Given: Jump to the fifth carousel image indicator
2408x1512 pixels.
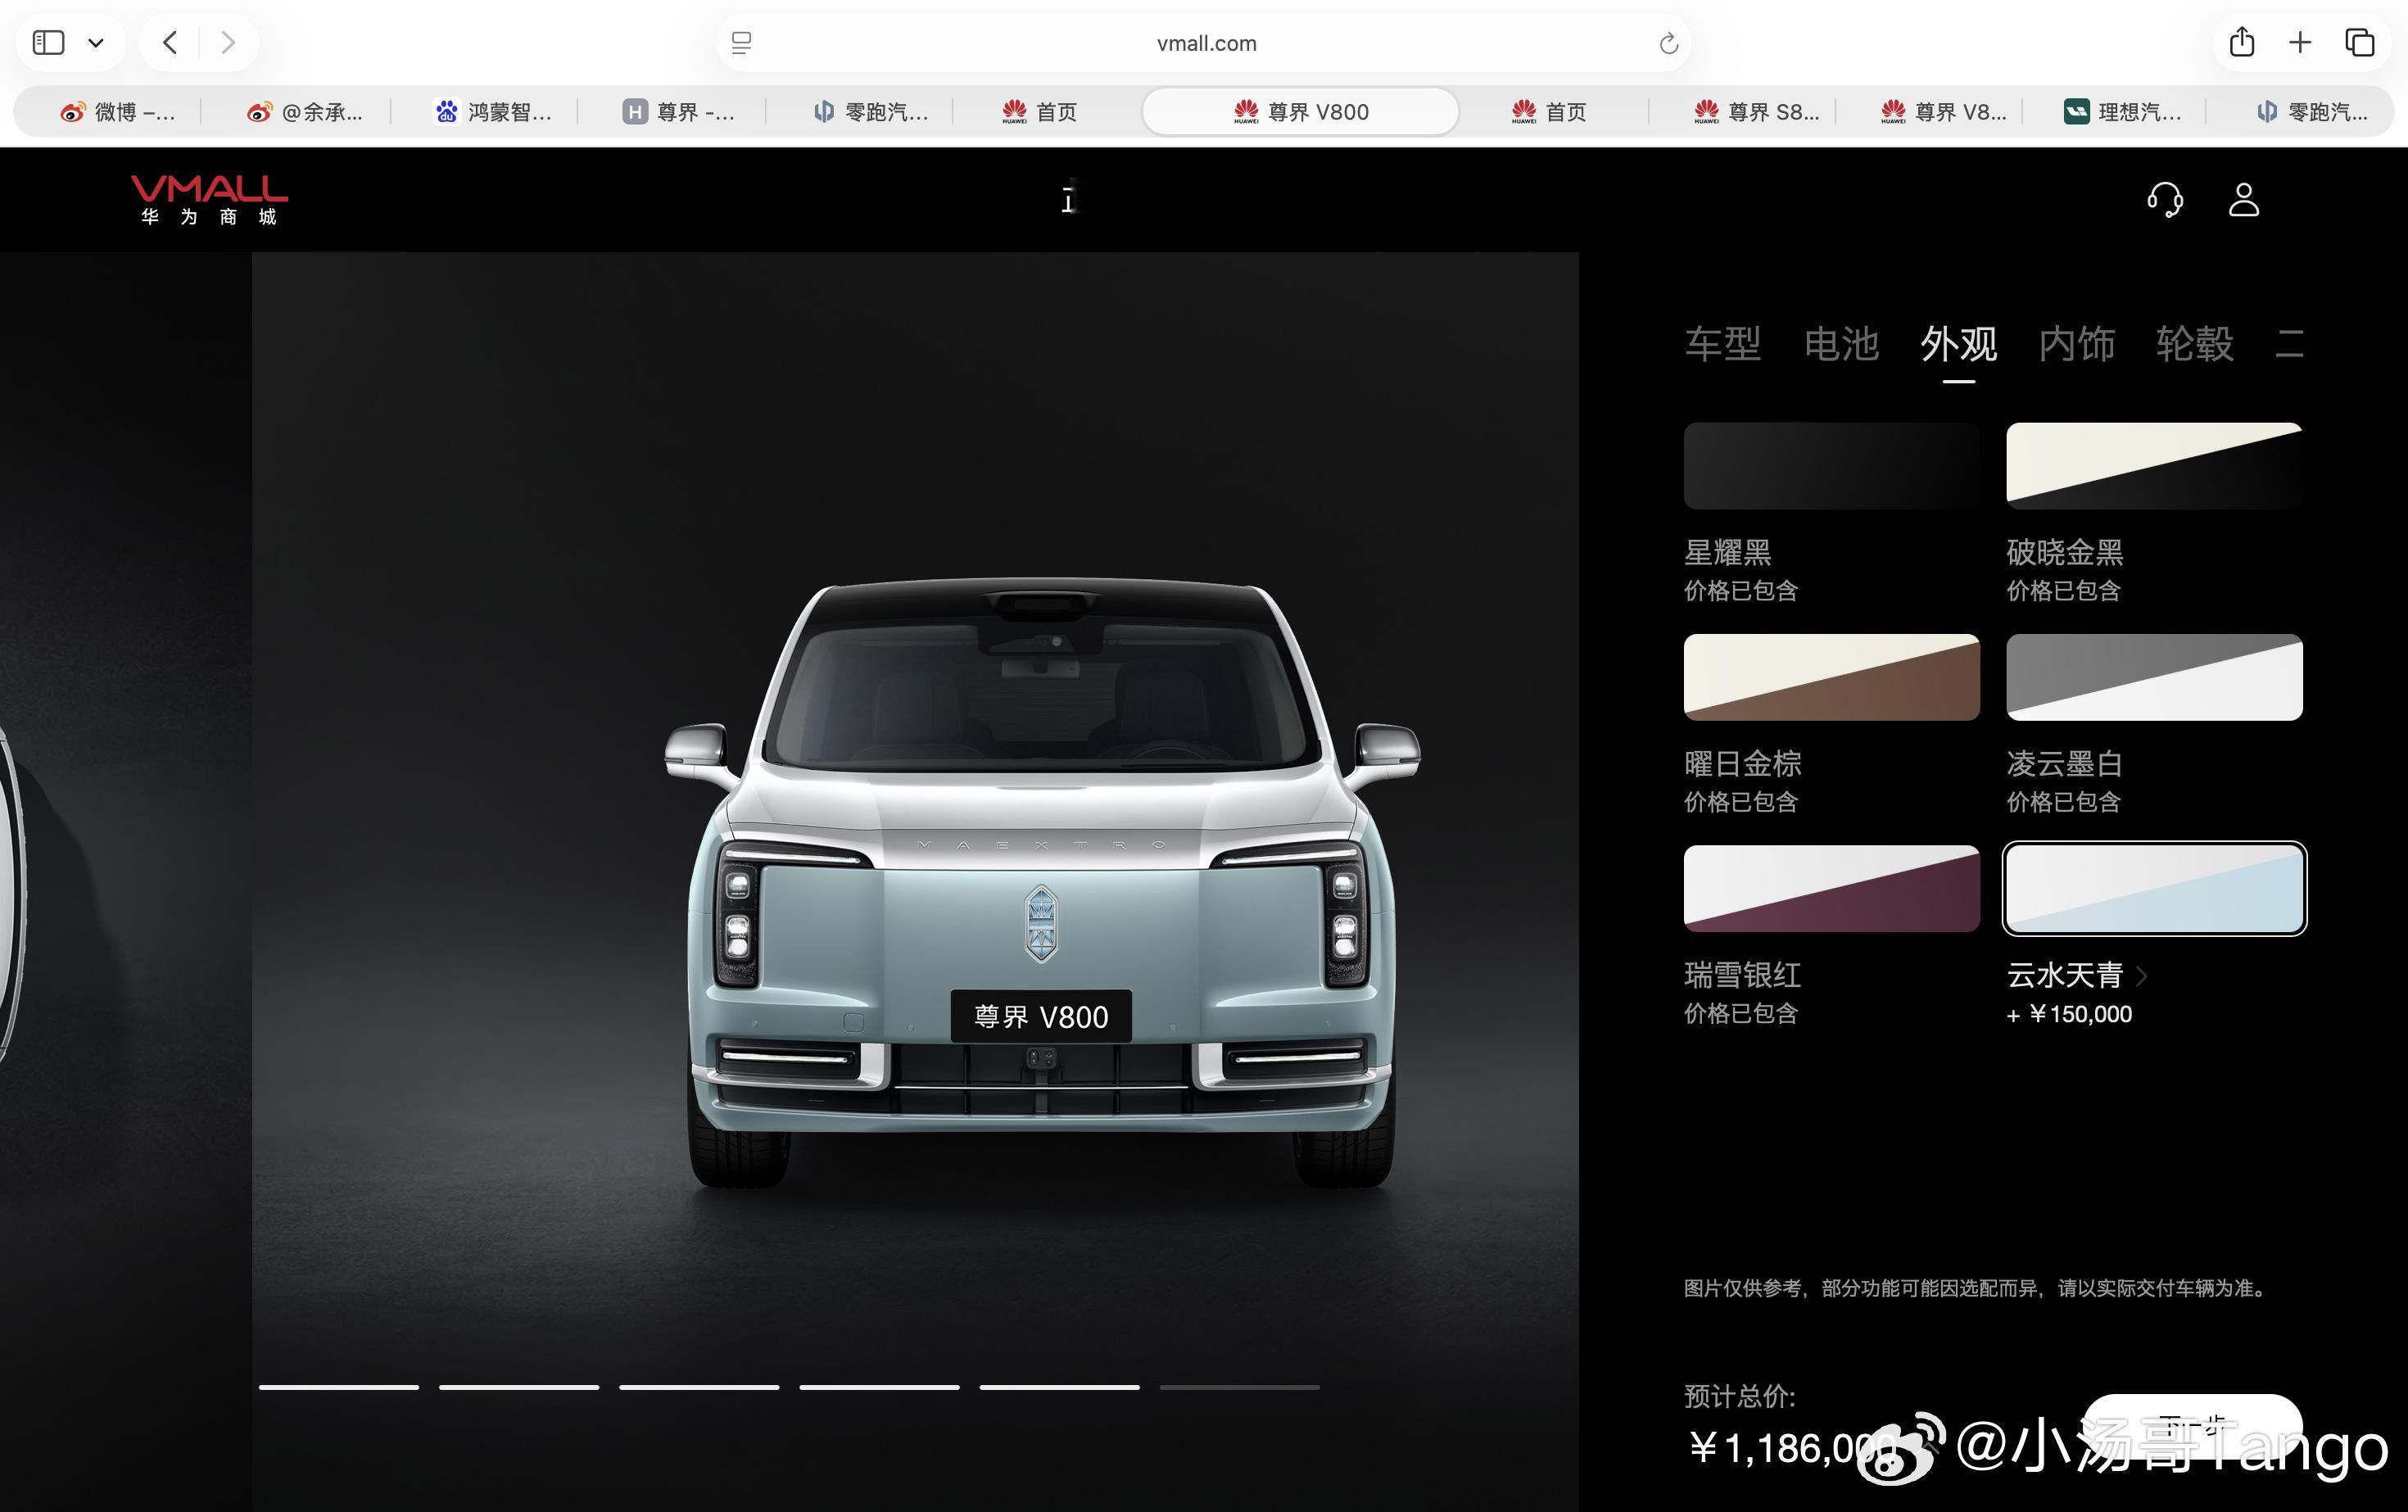Looking at the screenshot, I should point(1059,1387).
